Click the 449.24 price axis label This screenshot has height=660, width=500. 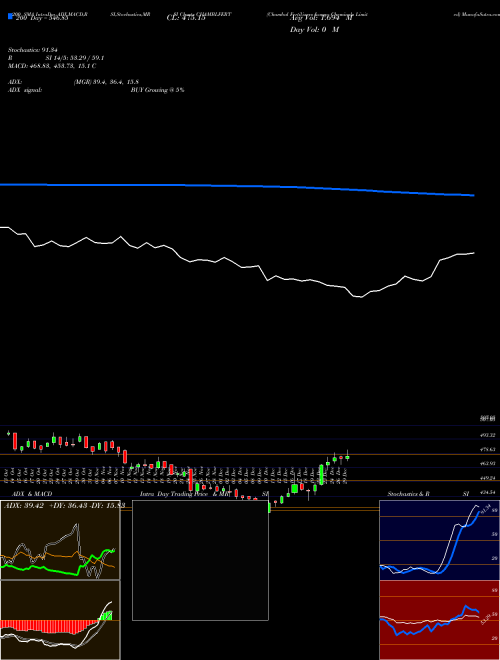(488, 478)
